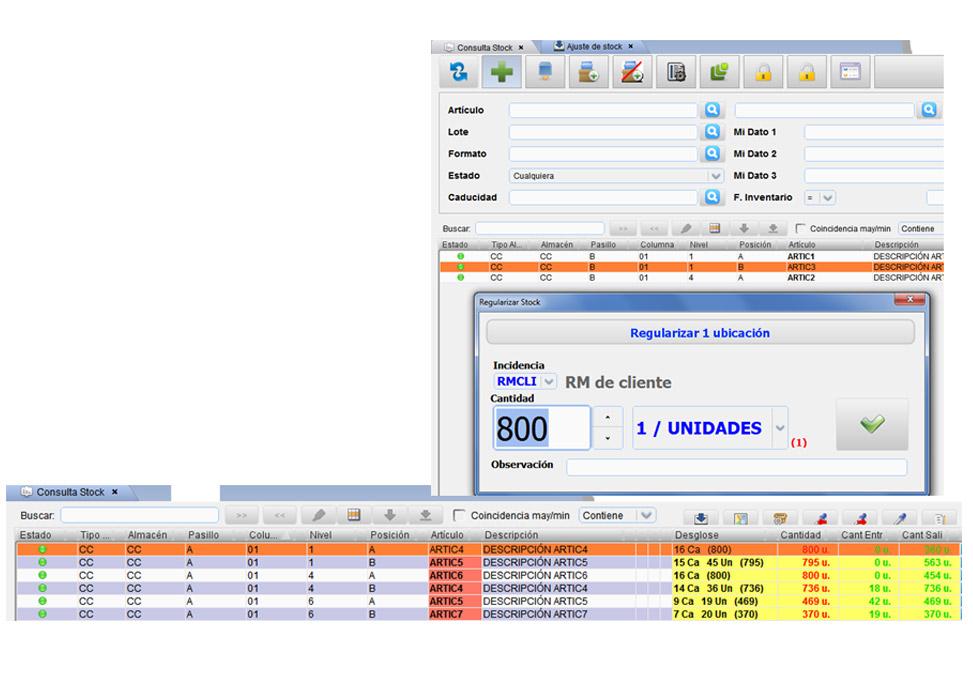Click the pencil icon in lower Consulta Stock panel
This screenshot has width=973, height=700.
click(x=318, y=515)
